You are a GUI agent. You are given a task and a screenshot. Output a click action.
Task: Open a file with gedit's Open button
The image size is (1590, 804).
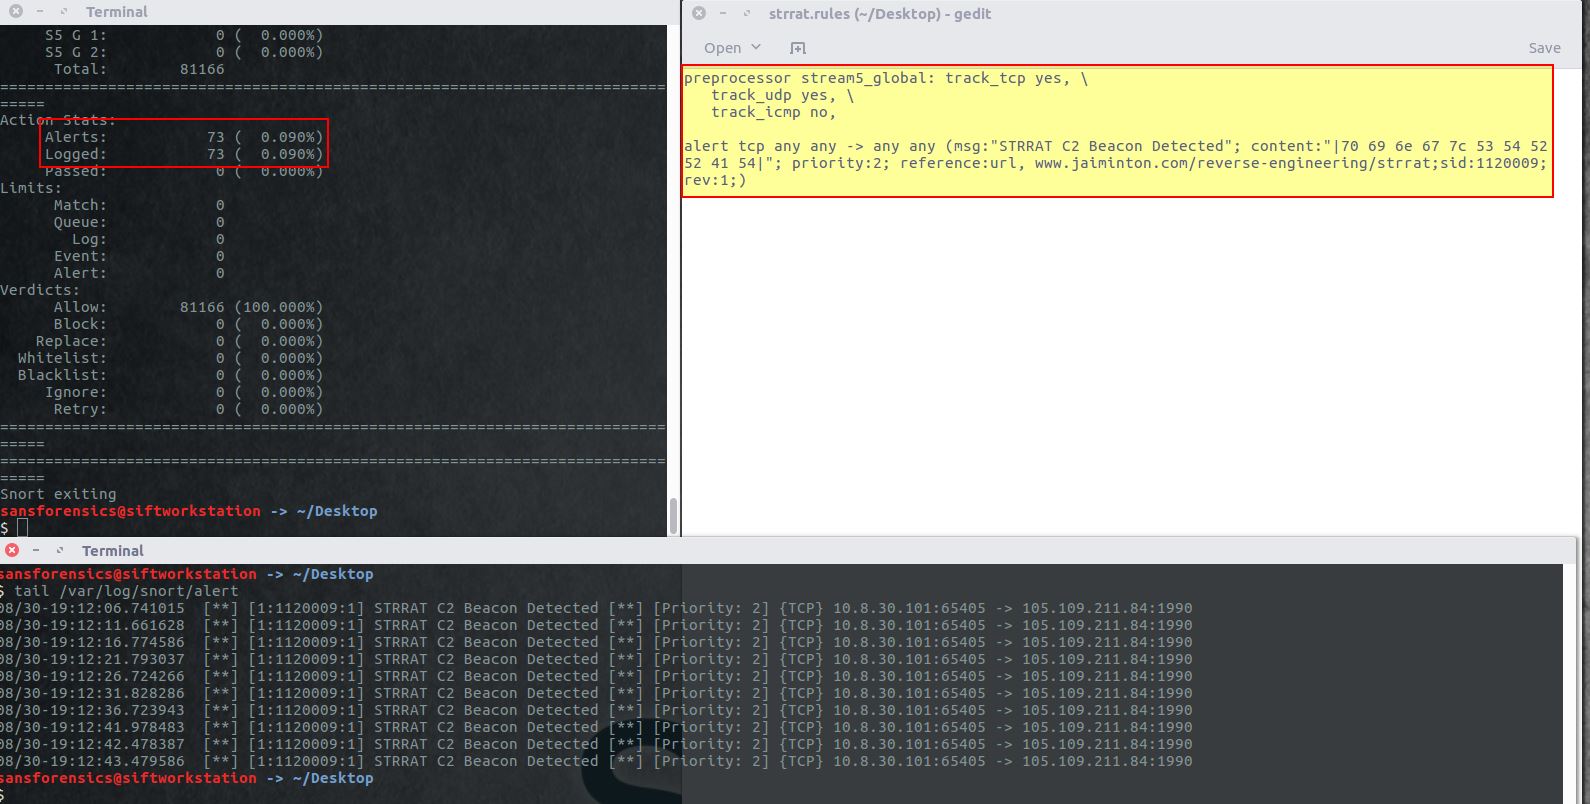(x=722, y=48)
